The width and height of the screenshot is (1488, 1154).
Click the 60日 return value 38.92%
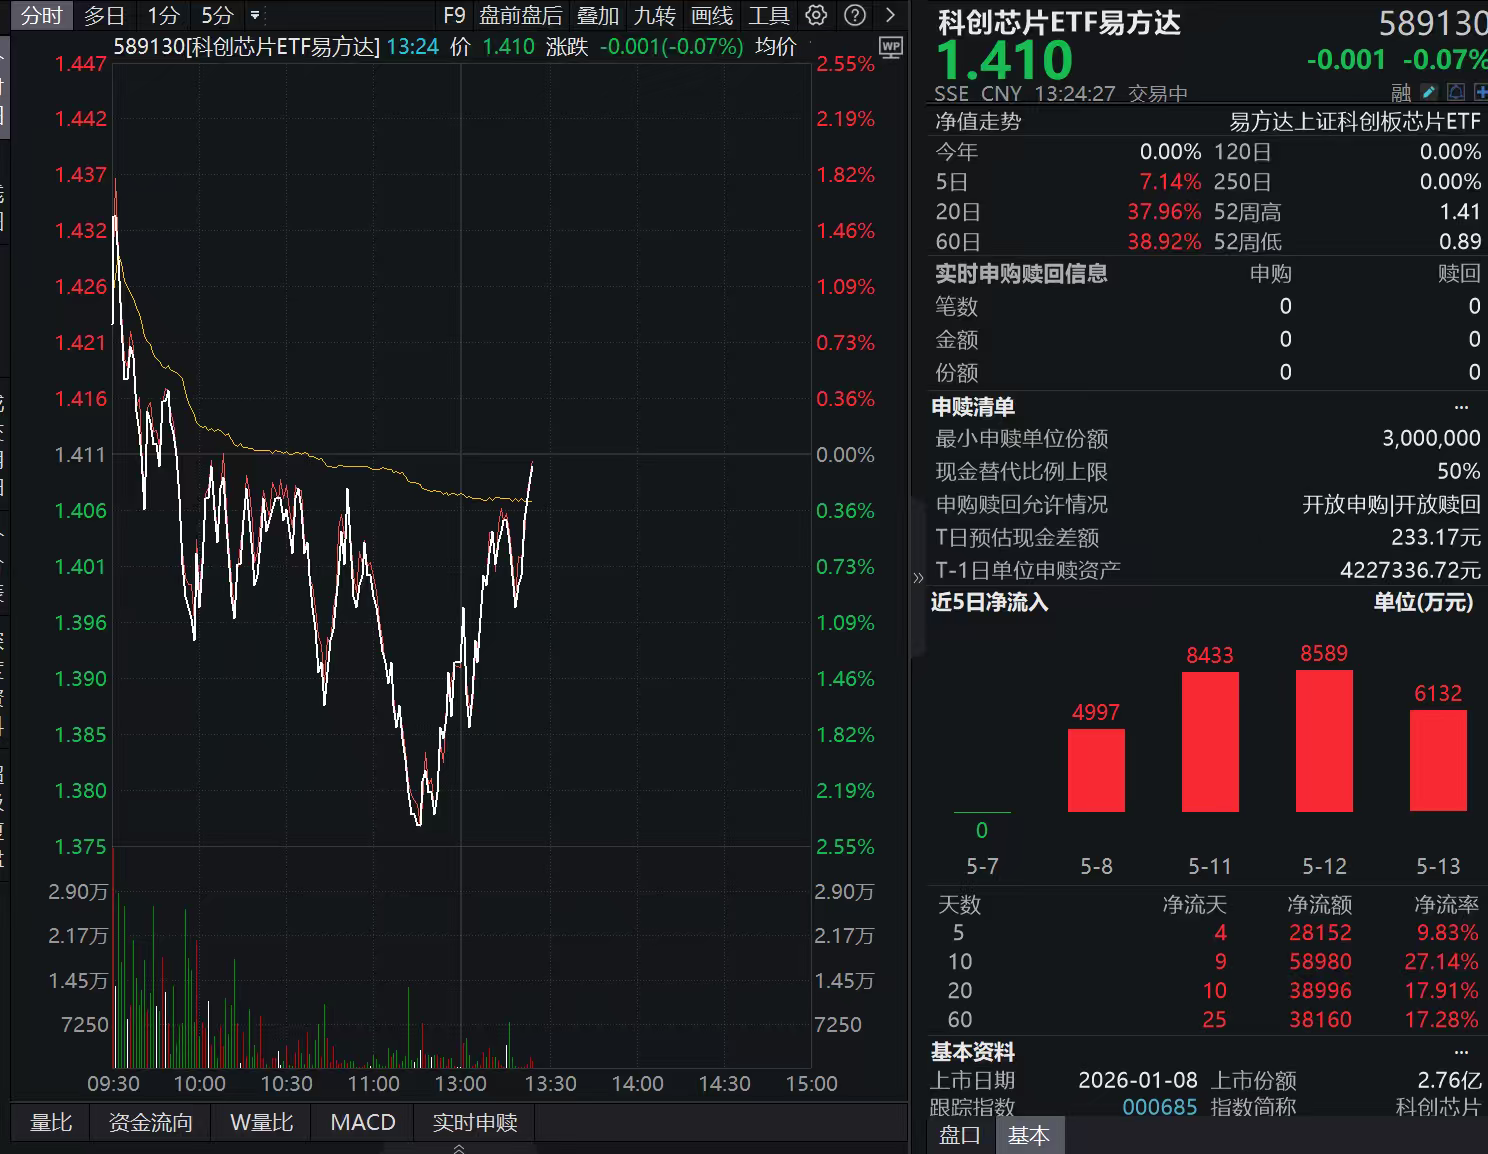point(1164,242)
